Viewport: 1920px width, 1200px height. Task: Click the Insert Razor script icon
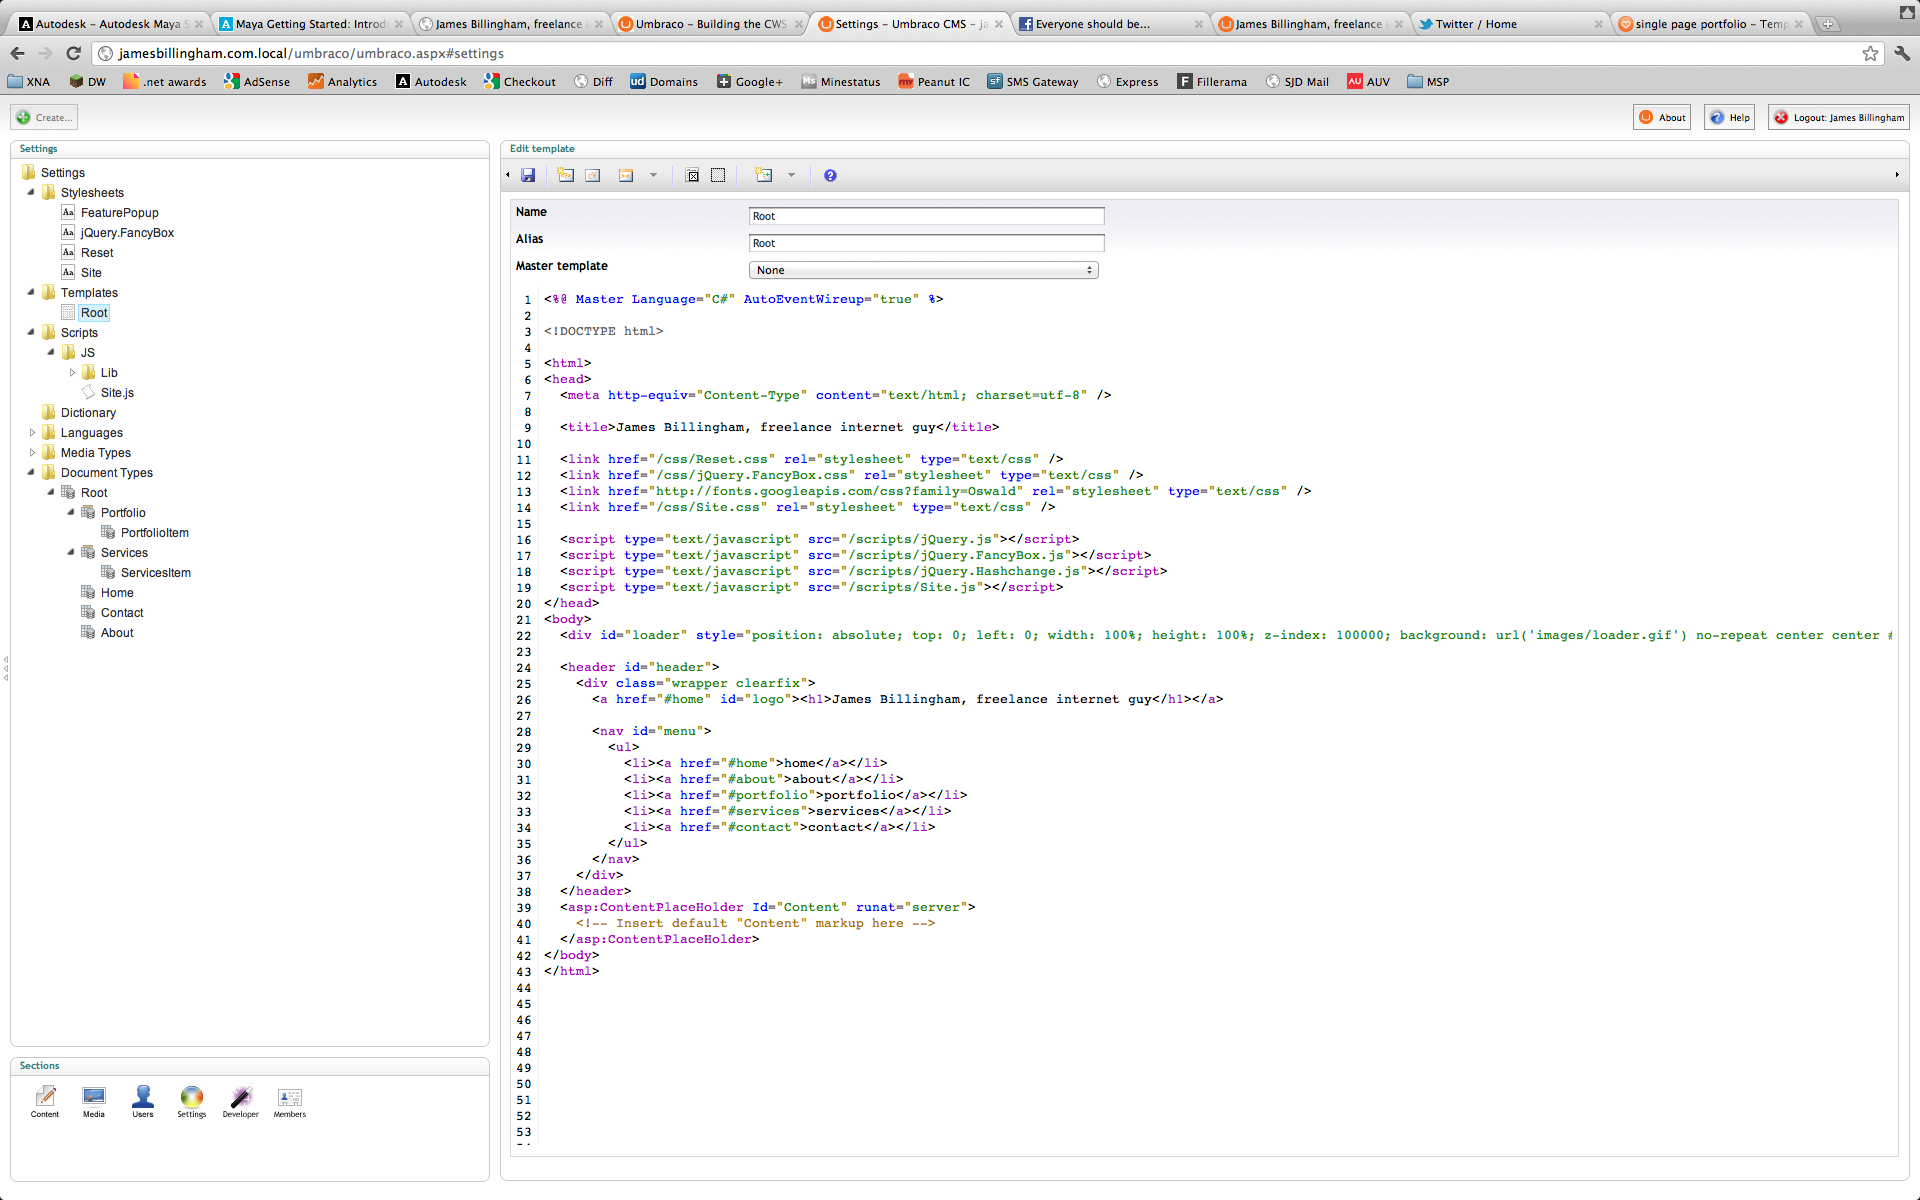coord(764,175)
